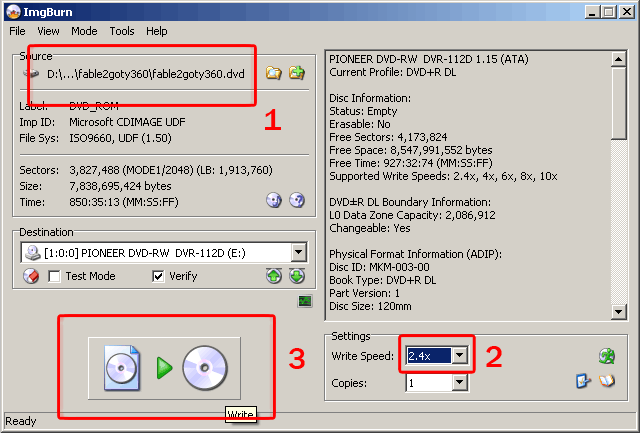Open the image information question-mark icon
Image resolution: width=640 pixels, height=433 pixels.
[297, 200]
